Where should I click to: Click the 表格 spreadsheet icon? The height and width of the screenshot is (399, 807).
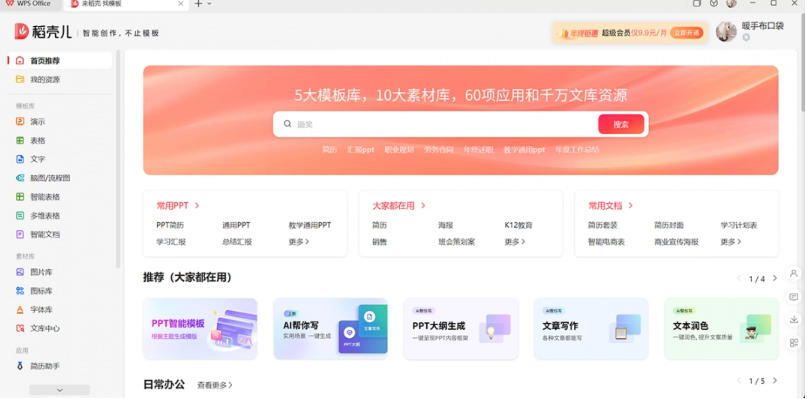[20, 141]
